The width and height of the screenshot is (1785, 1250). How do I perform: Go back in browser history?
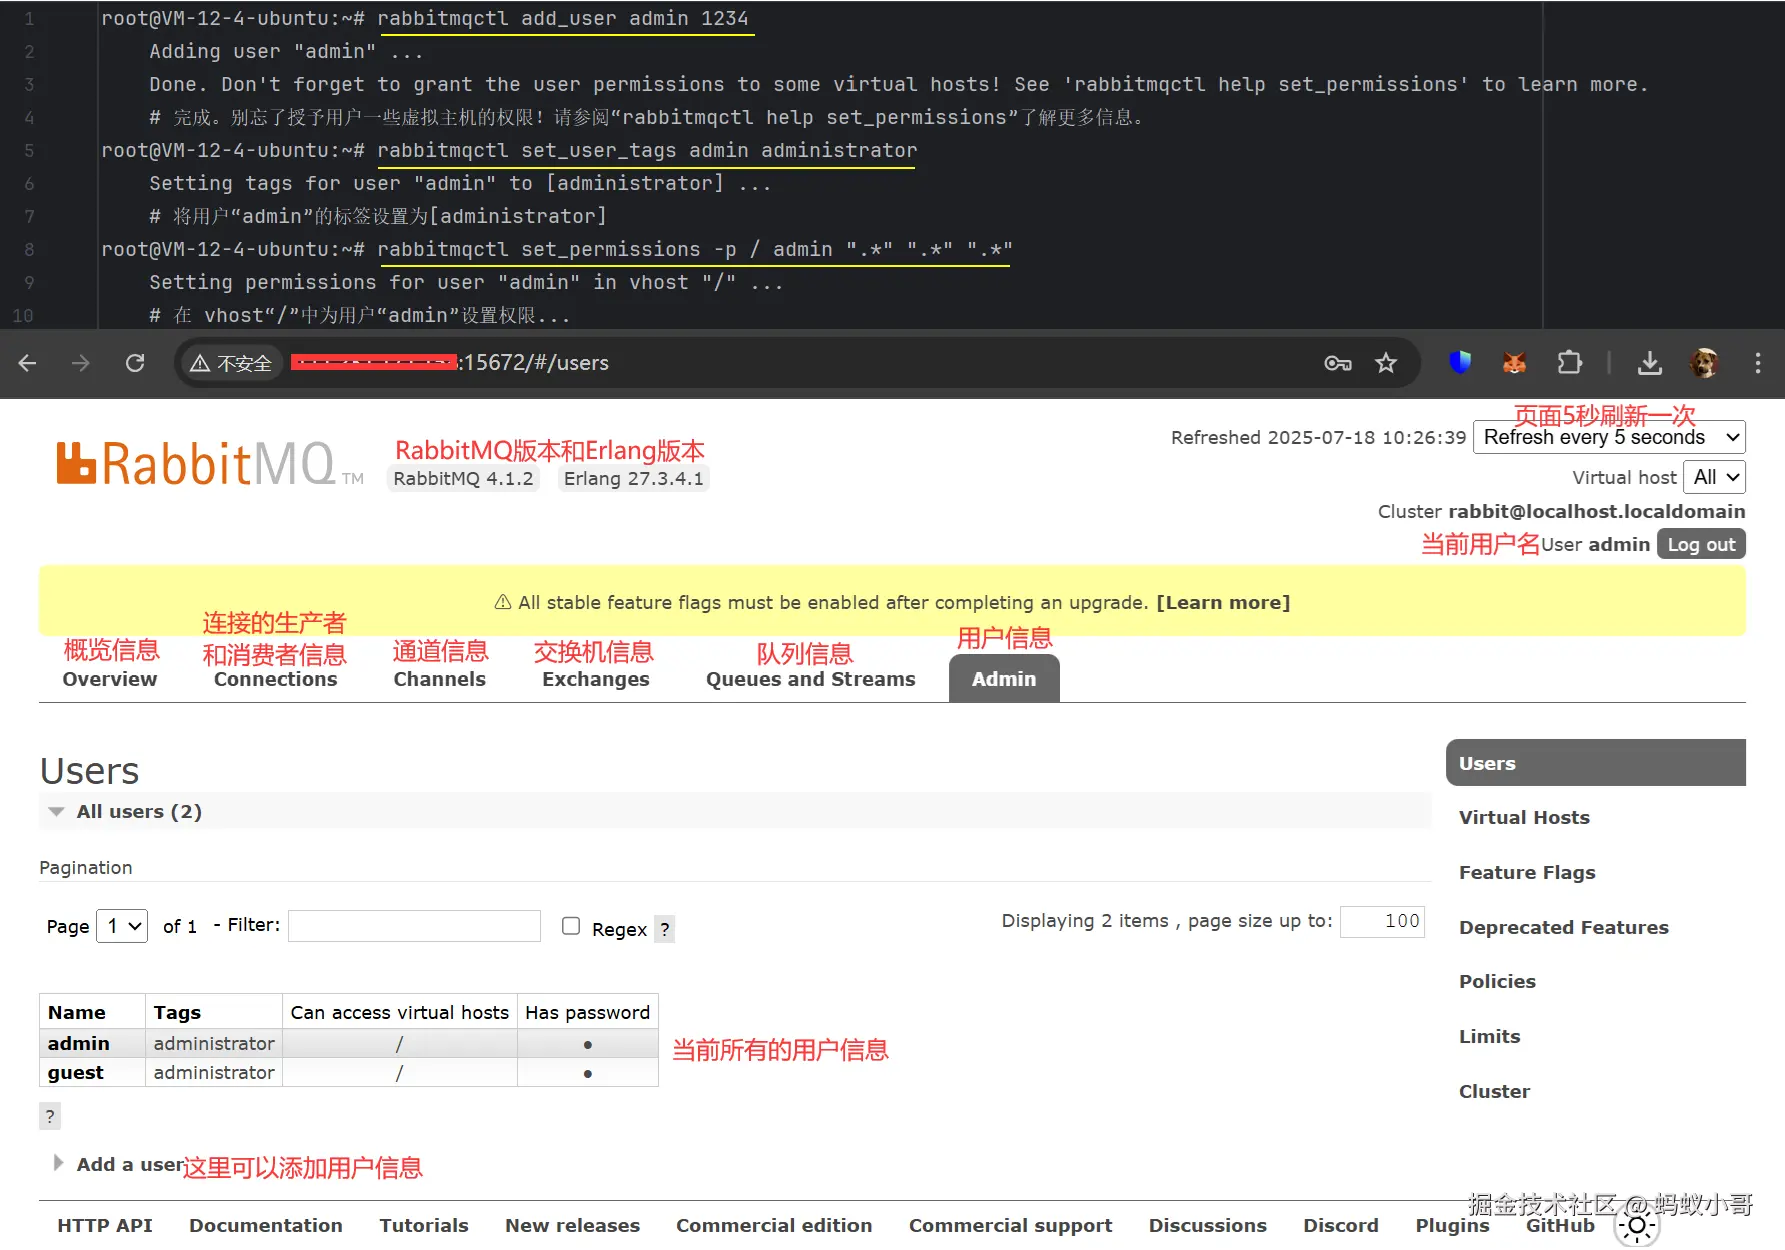[x=28, y=363]
